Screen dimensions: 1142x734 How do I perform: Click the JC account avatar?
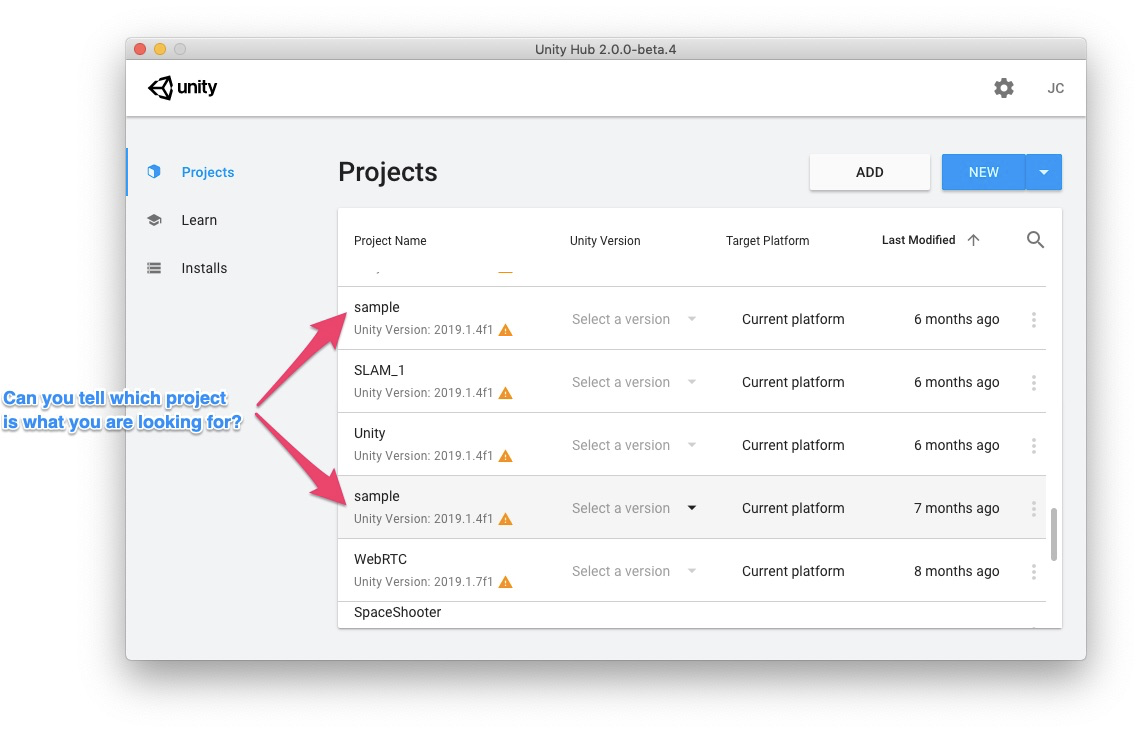click(1055, 88)
